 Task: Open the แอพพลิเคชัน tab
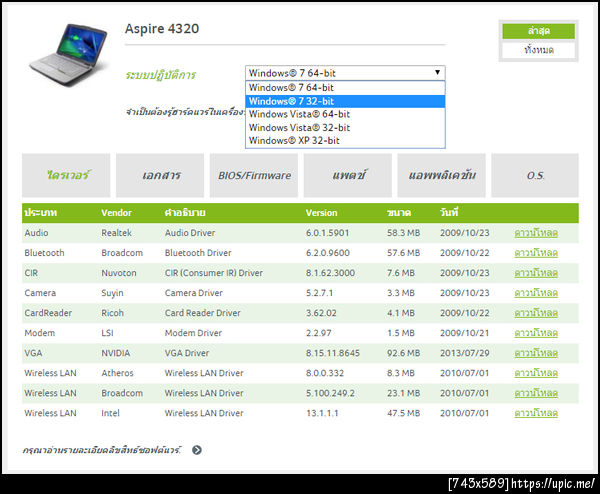[x=442, y=175]
